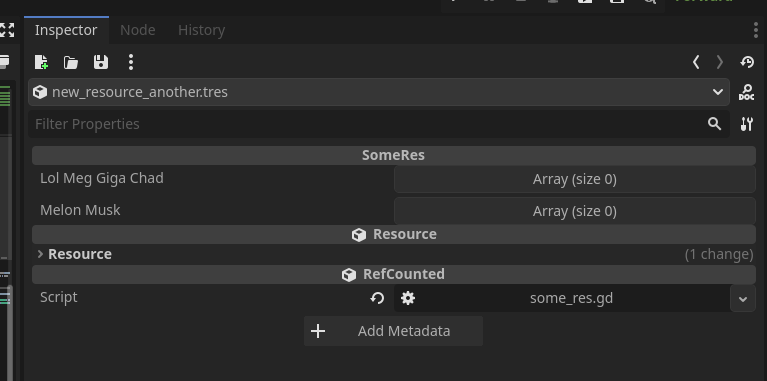
Task: Open the Inspector dock options menu
Action: coord(756,30)
